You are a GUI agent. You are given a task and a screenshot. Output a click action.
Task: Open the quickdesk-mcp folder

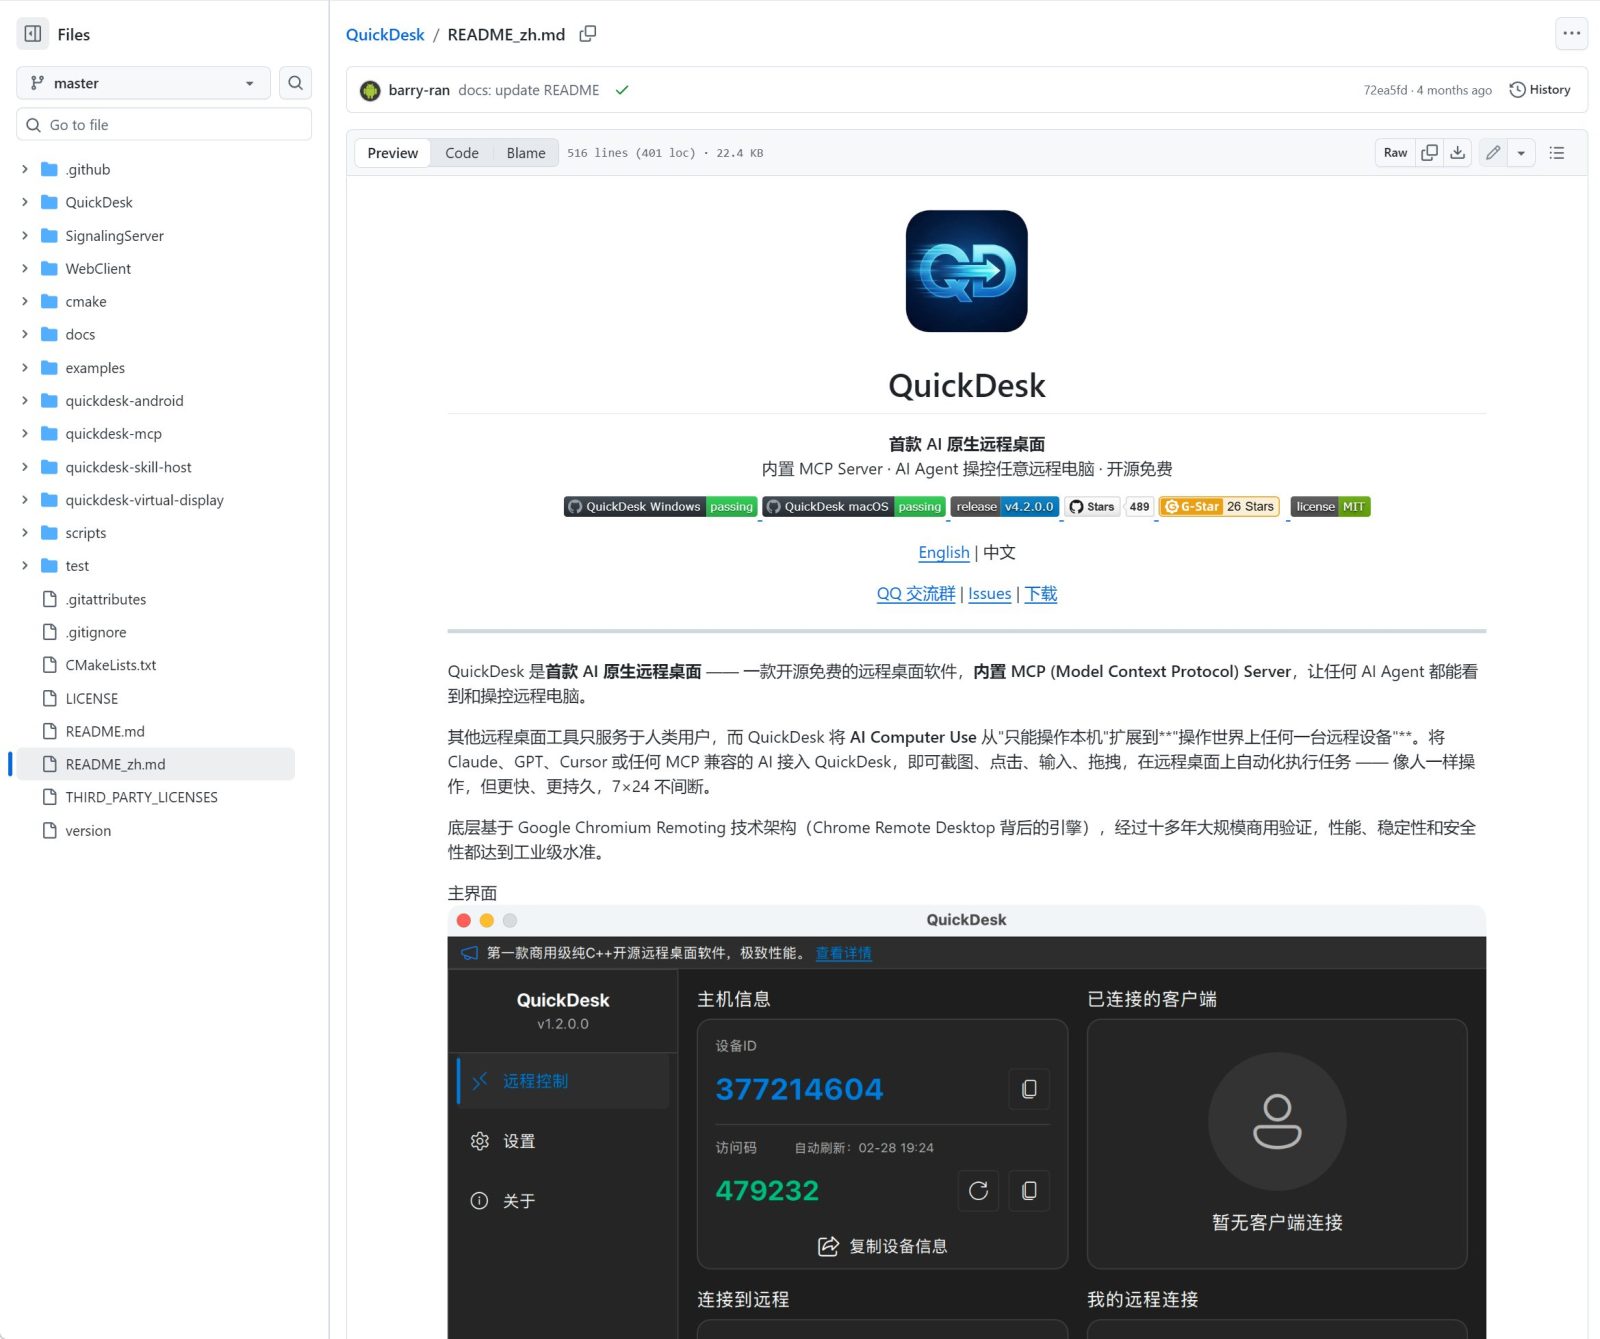(x=113, y=434)
